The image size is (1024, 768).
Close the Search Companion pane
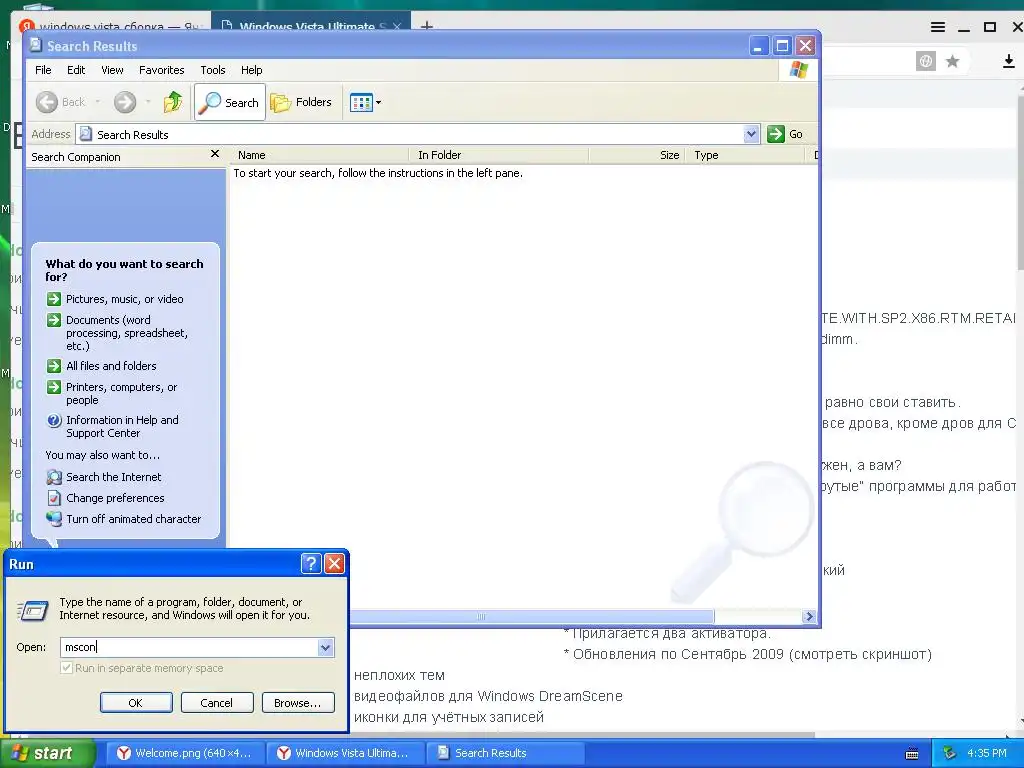[x=215, y=154]
